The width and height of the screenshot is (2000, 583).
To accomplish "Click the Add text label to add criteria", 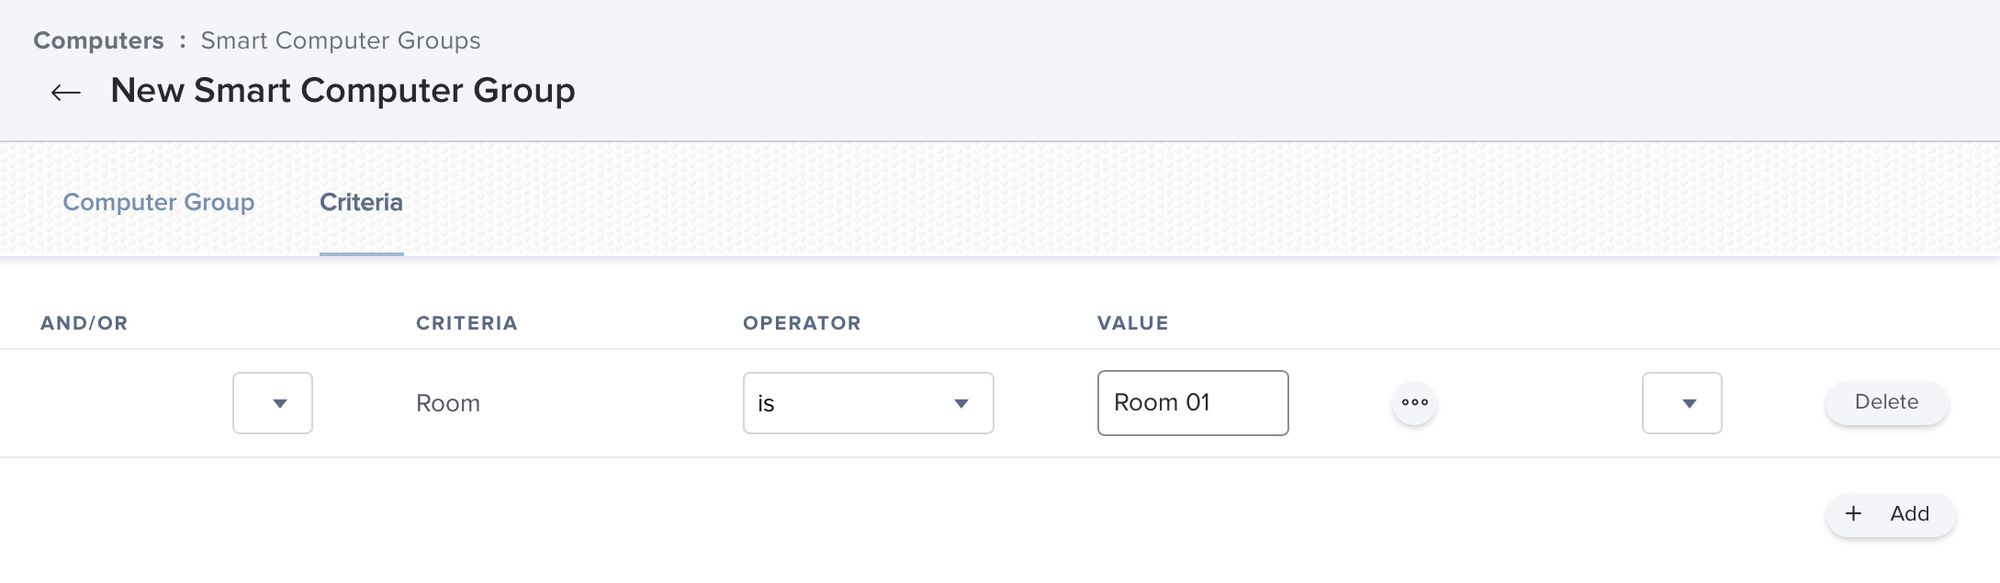I will pyautogui.click(x=1909, y=514).
